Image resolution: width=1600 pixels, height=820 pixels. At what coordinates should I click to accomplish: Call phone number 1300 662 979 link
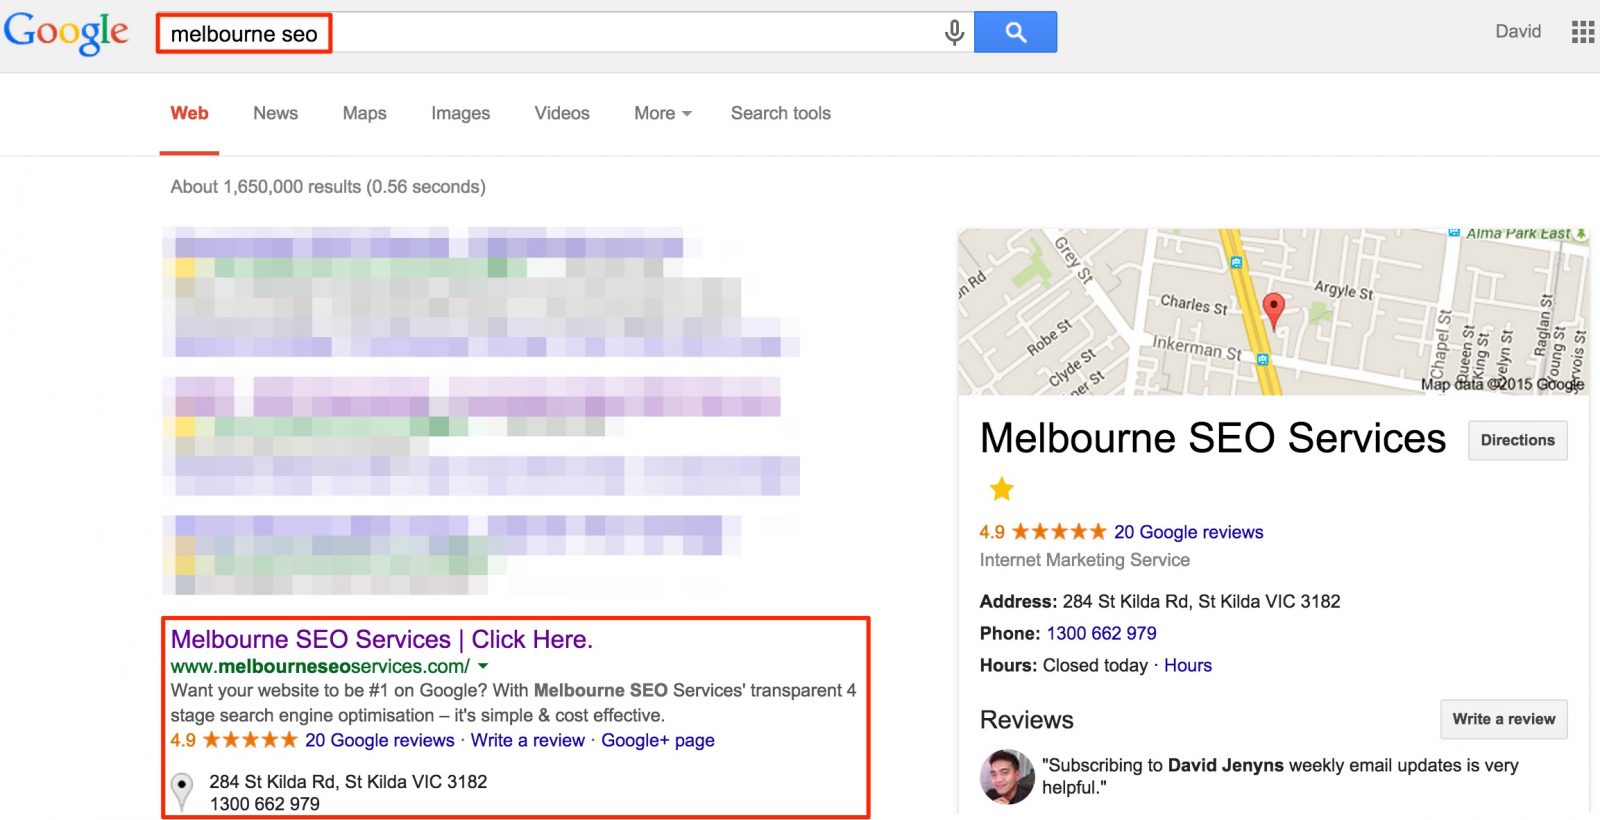pos(1101,633)
